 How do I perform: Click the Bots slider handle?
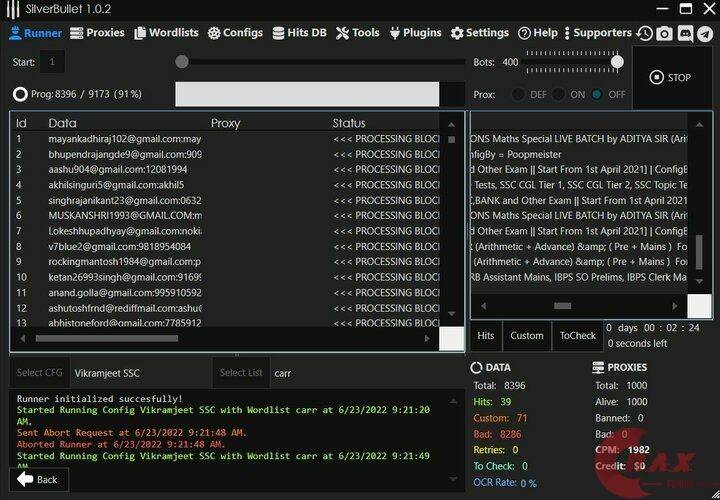[618, 62]
